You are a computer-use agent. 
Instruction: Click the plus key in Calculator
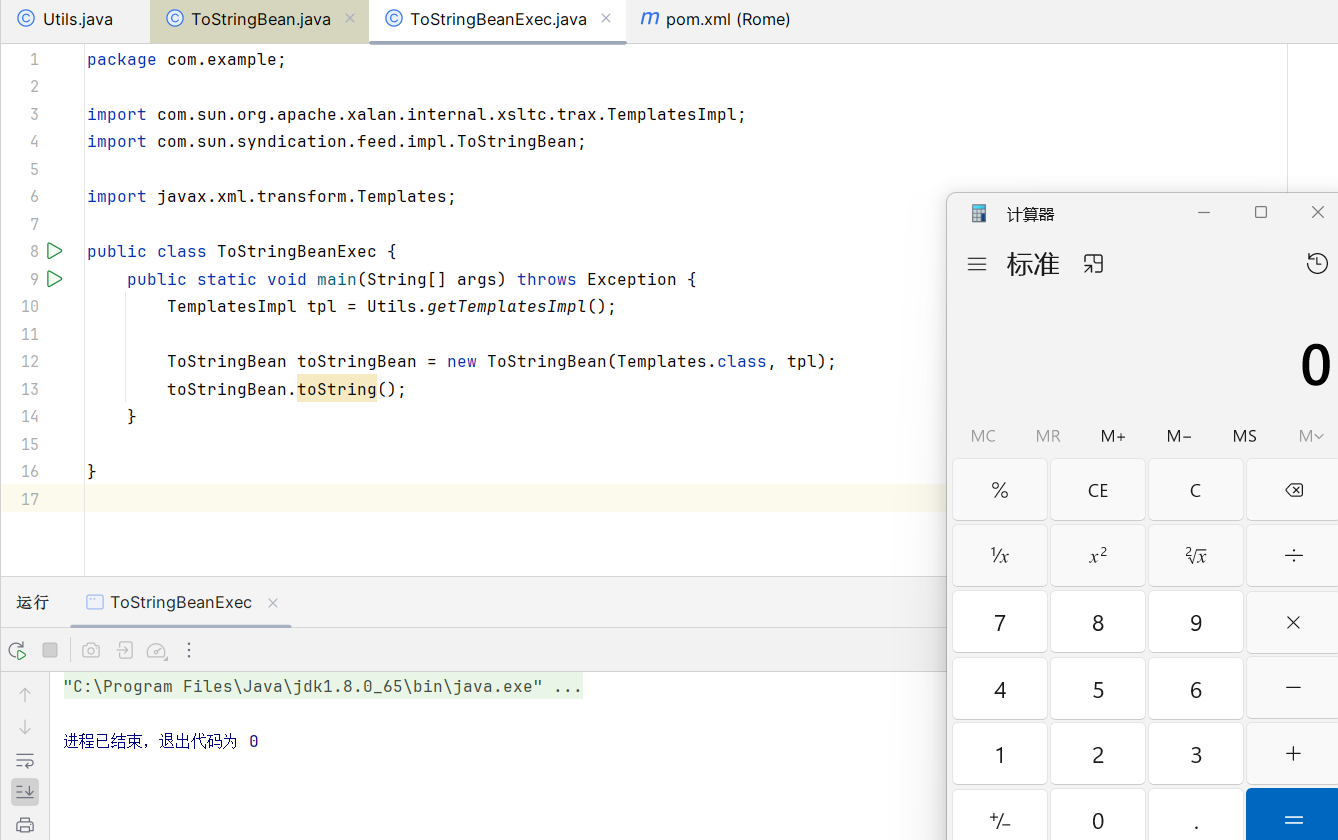[1293, 754]
